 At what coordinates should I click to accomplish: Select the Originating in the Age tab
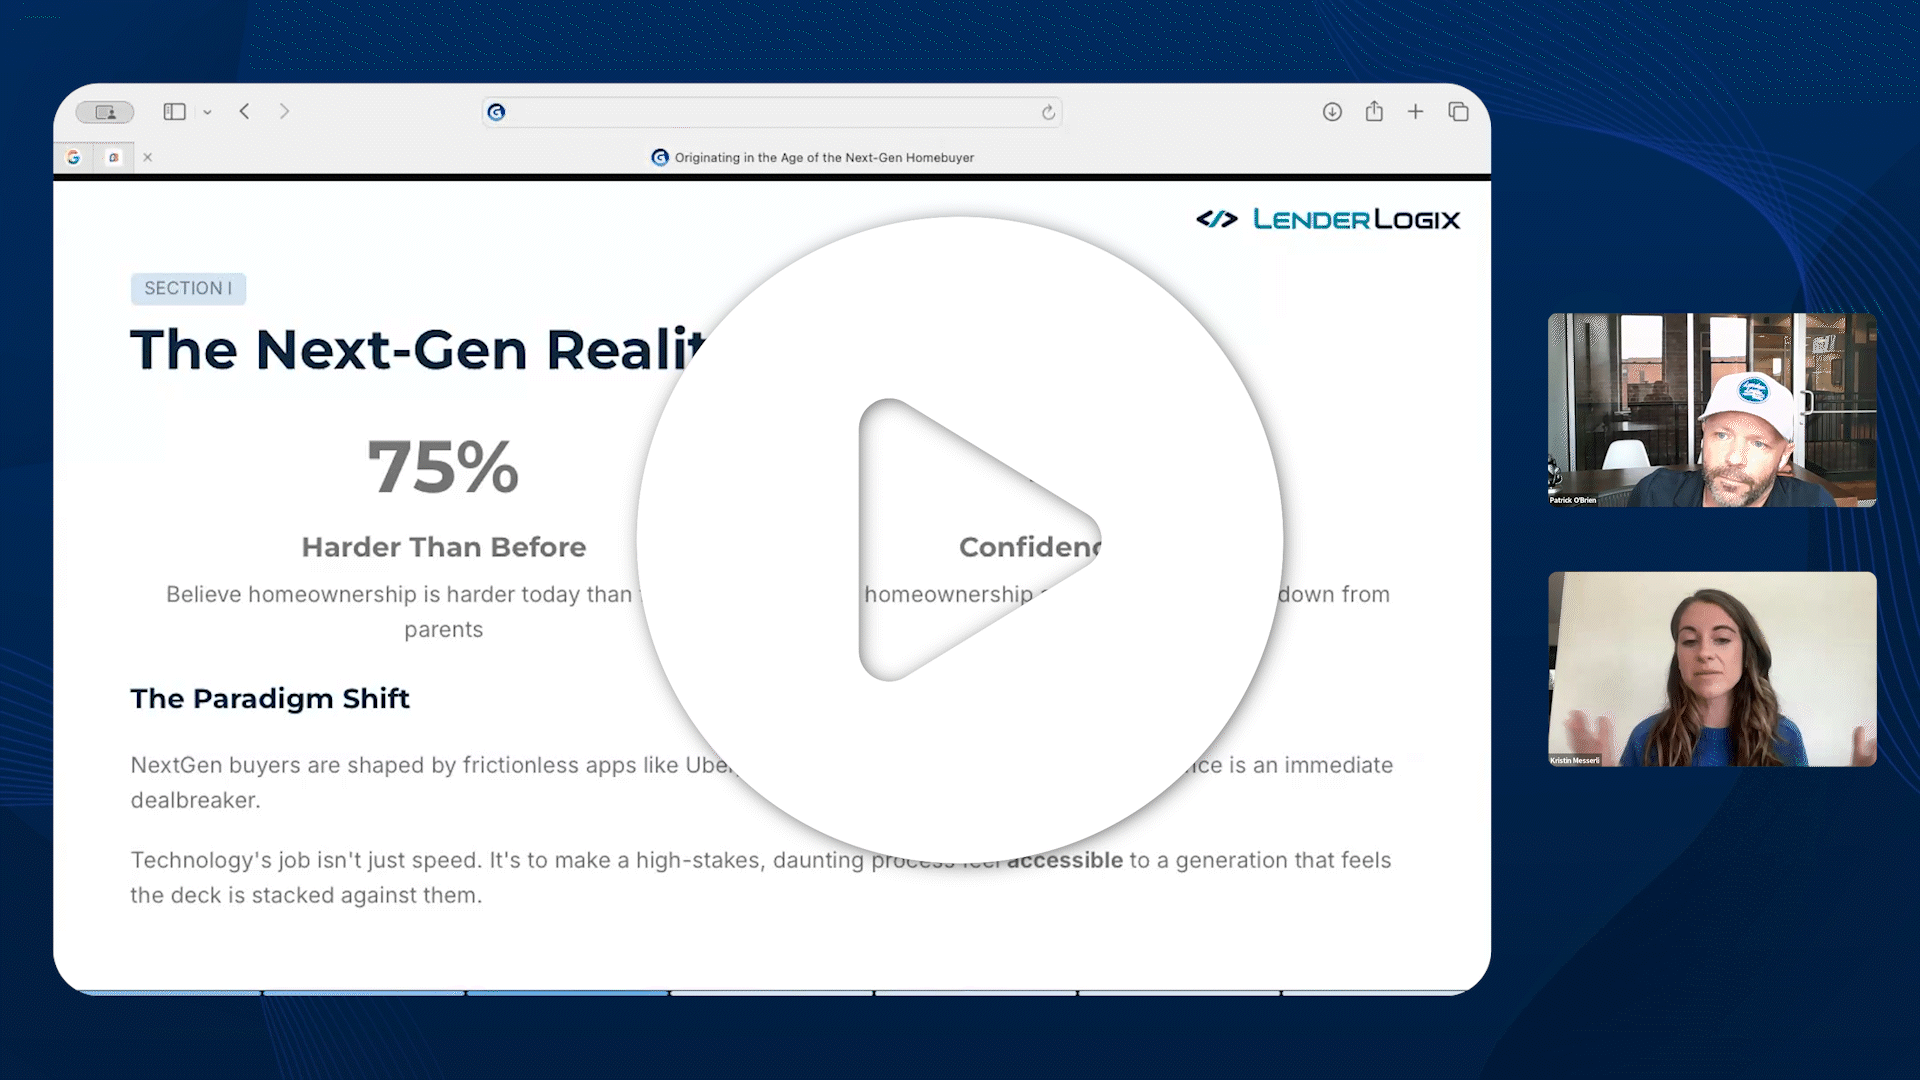(812, 157)
